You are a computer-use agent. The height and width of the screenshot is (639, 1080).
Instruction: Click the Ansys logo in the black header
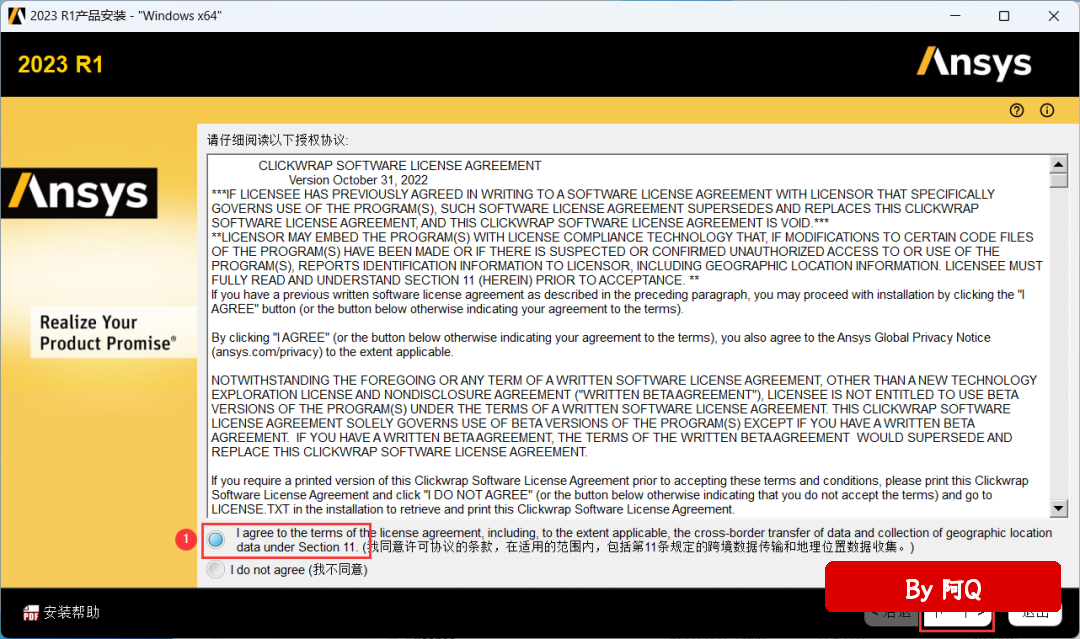974,64
